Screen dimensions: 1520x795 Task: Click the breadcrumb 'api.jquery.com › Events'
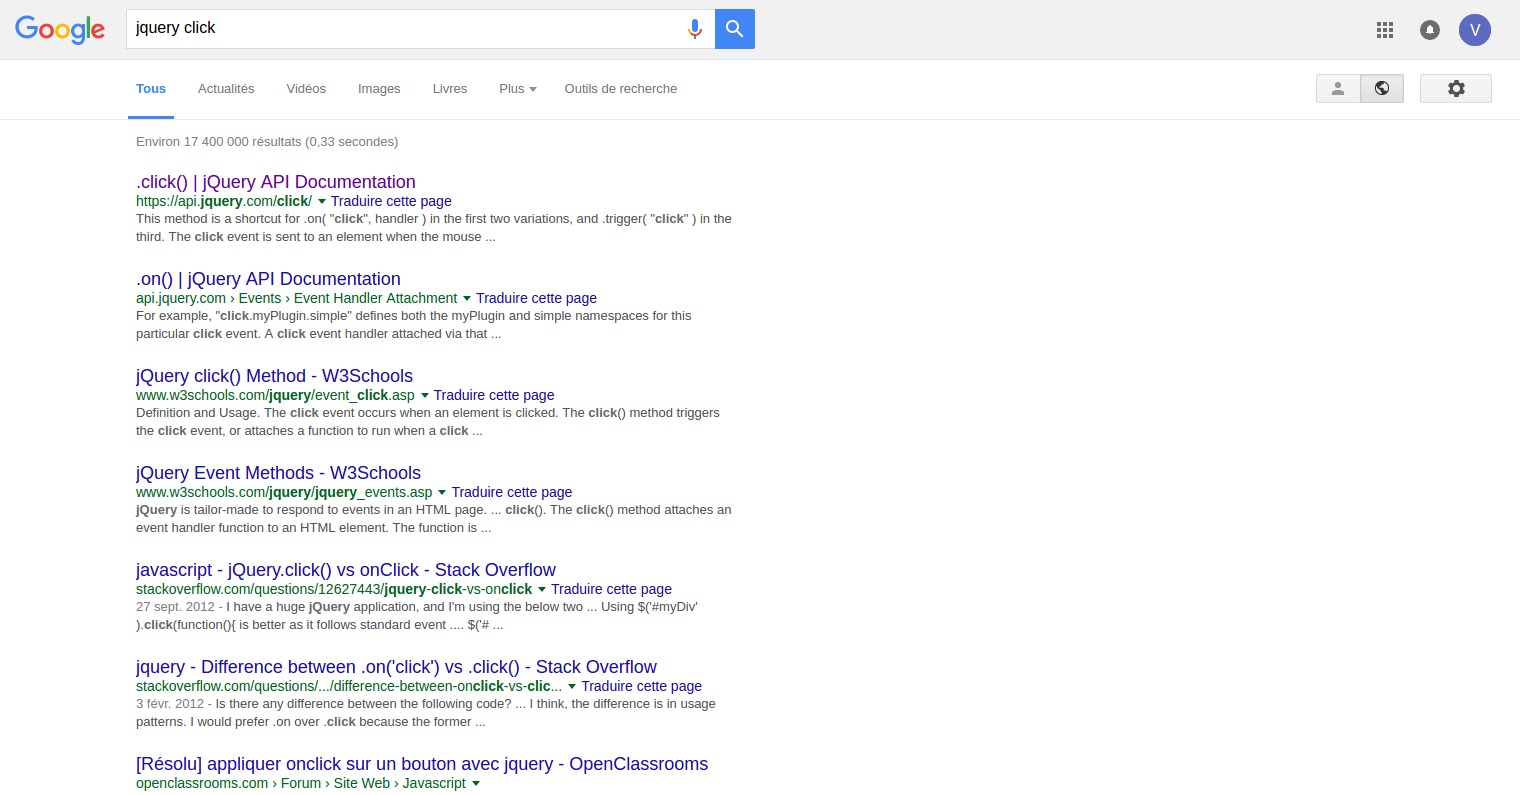pyautogui.click(x=209, y=298)
